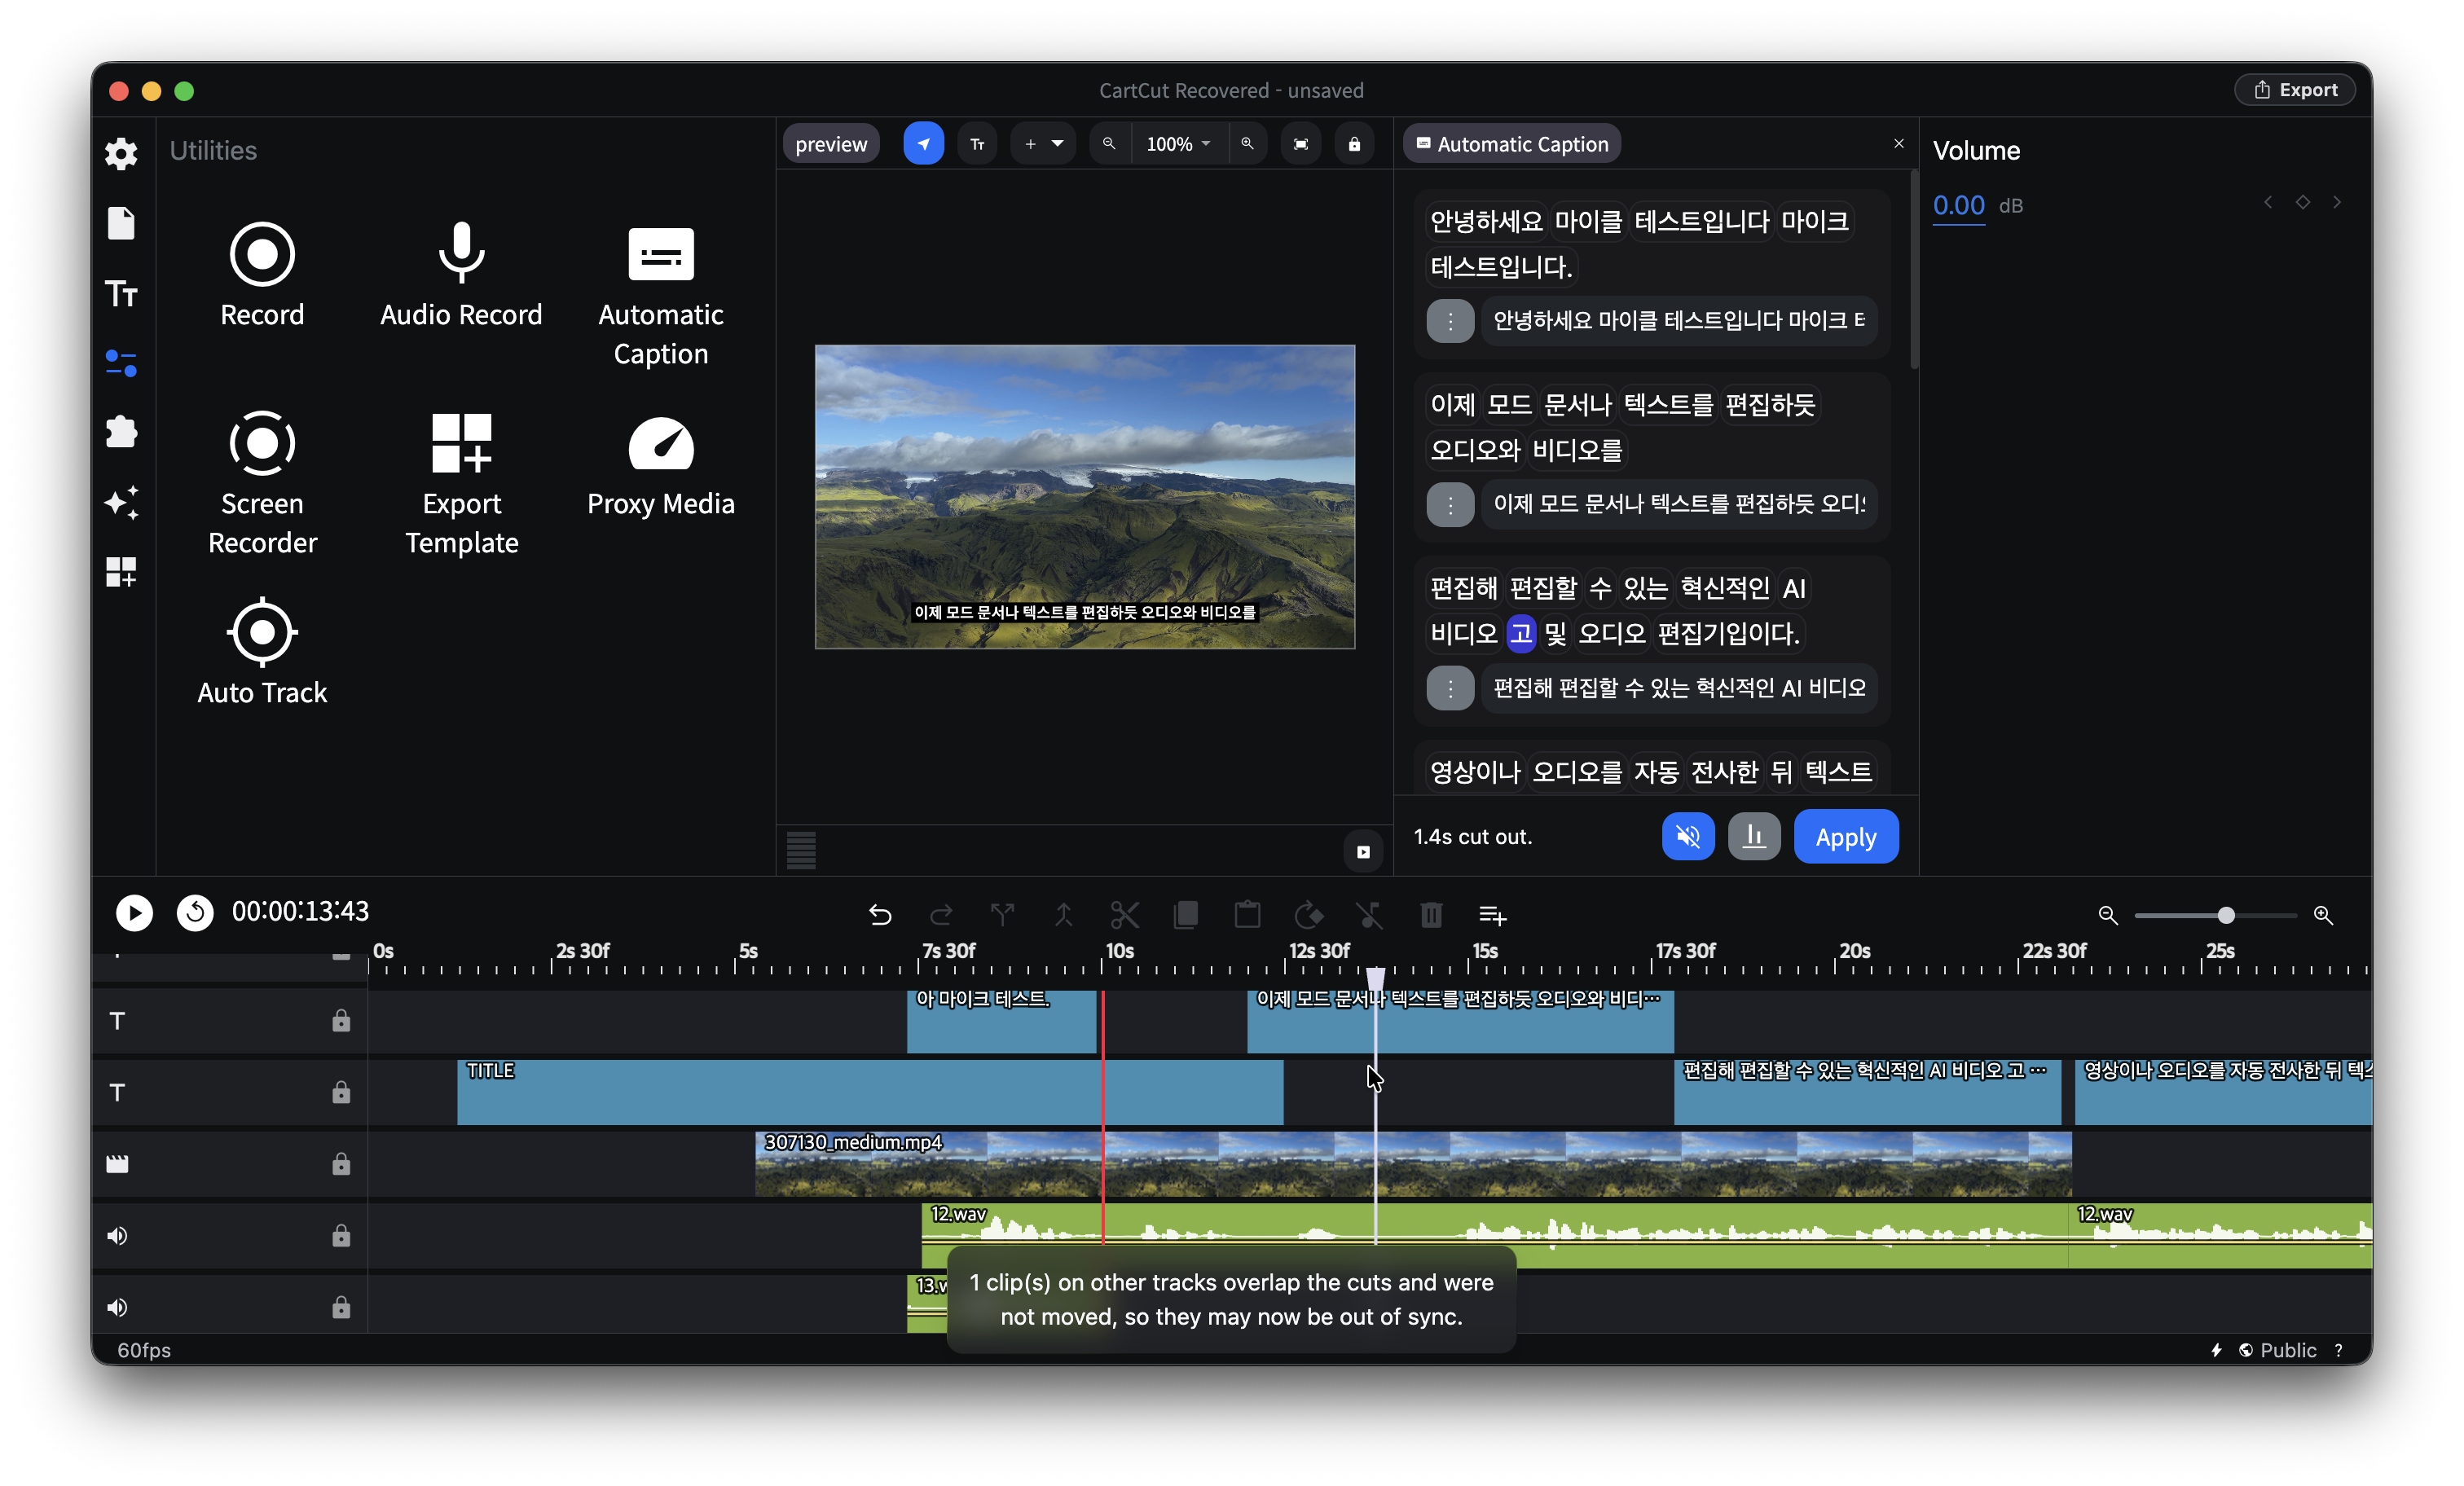The height and width of the screenshot is (1486, 2464).
Task: Toggle the pointer selection tool in the preview toolbar
Action: coord(923,144)
